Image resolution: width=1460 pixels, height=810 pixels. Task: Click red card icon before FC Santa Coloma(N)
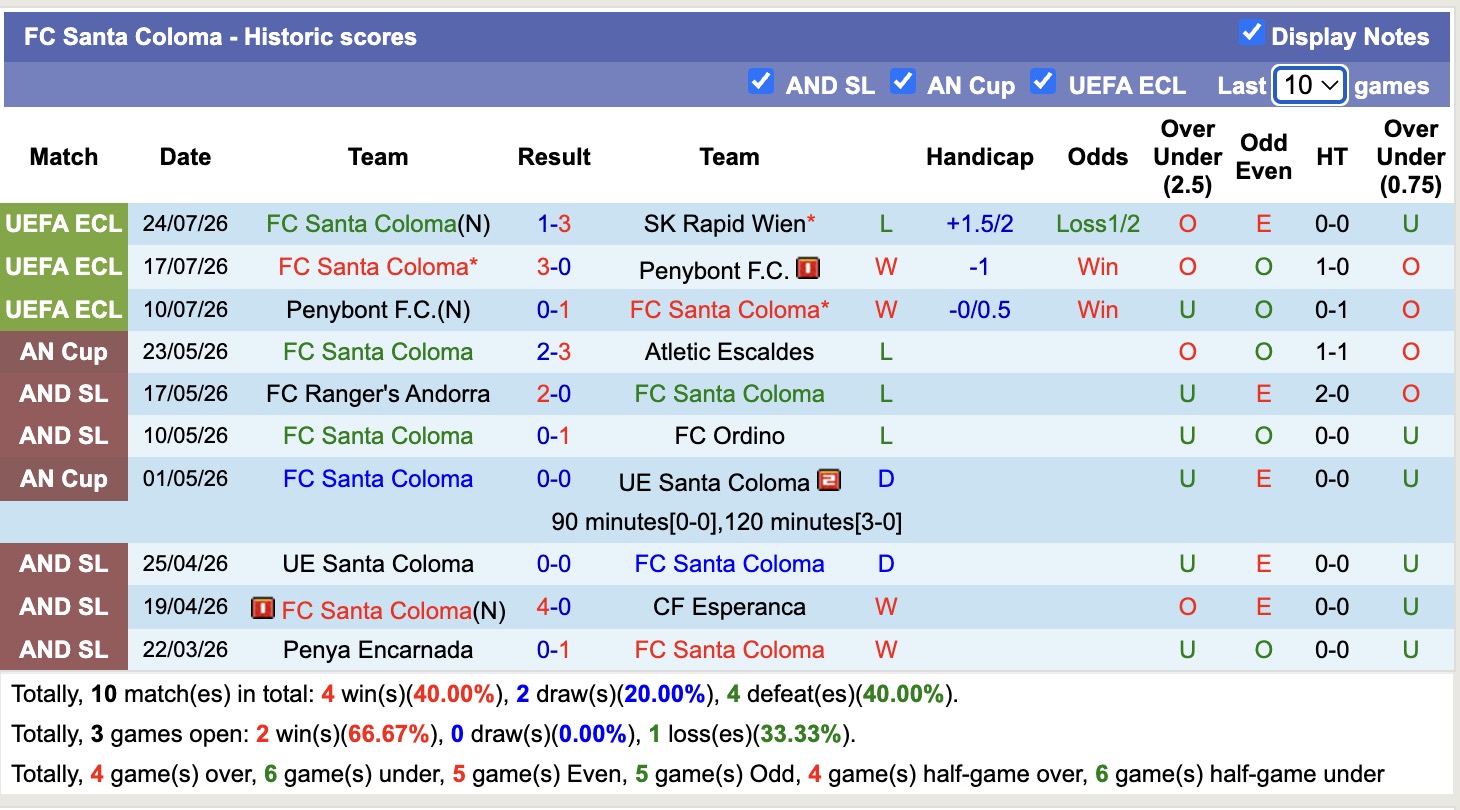[263, 608]
